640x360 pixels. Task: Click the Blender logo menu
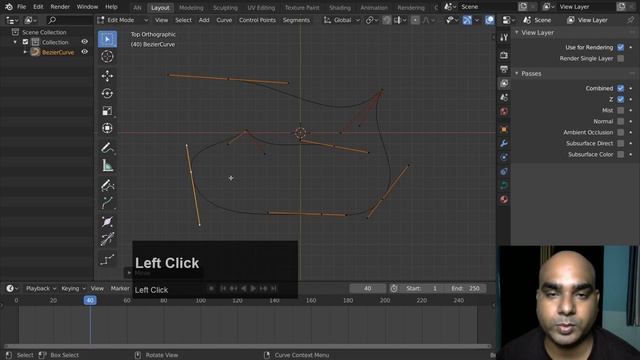(x=9, y=7)
